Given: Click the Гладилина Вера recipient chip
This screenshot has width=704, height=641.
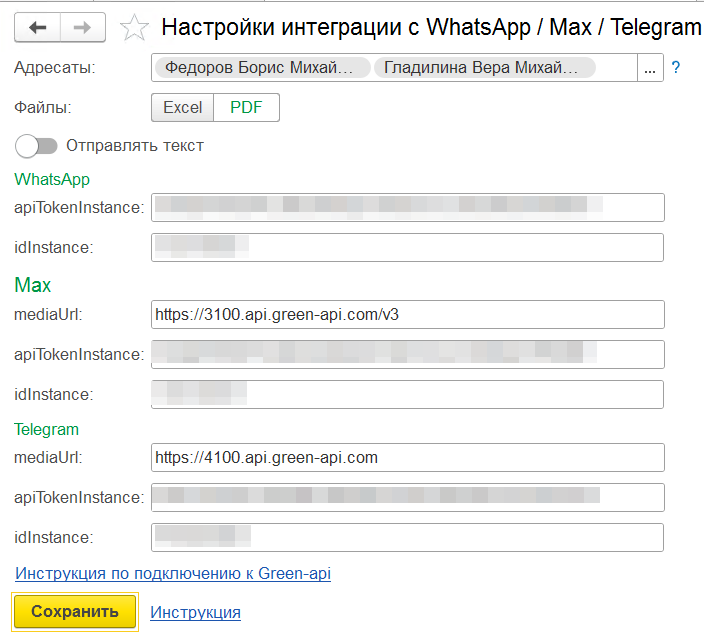Looking at the screenshot, I should (484, 68).
